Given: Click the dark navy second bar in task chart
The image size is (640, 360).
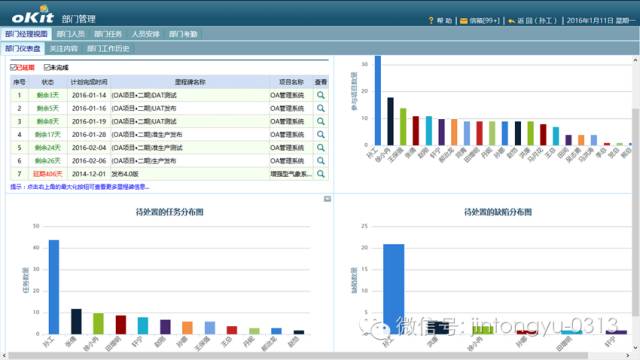Looking at the screenshot, I should point(76,321).
